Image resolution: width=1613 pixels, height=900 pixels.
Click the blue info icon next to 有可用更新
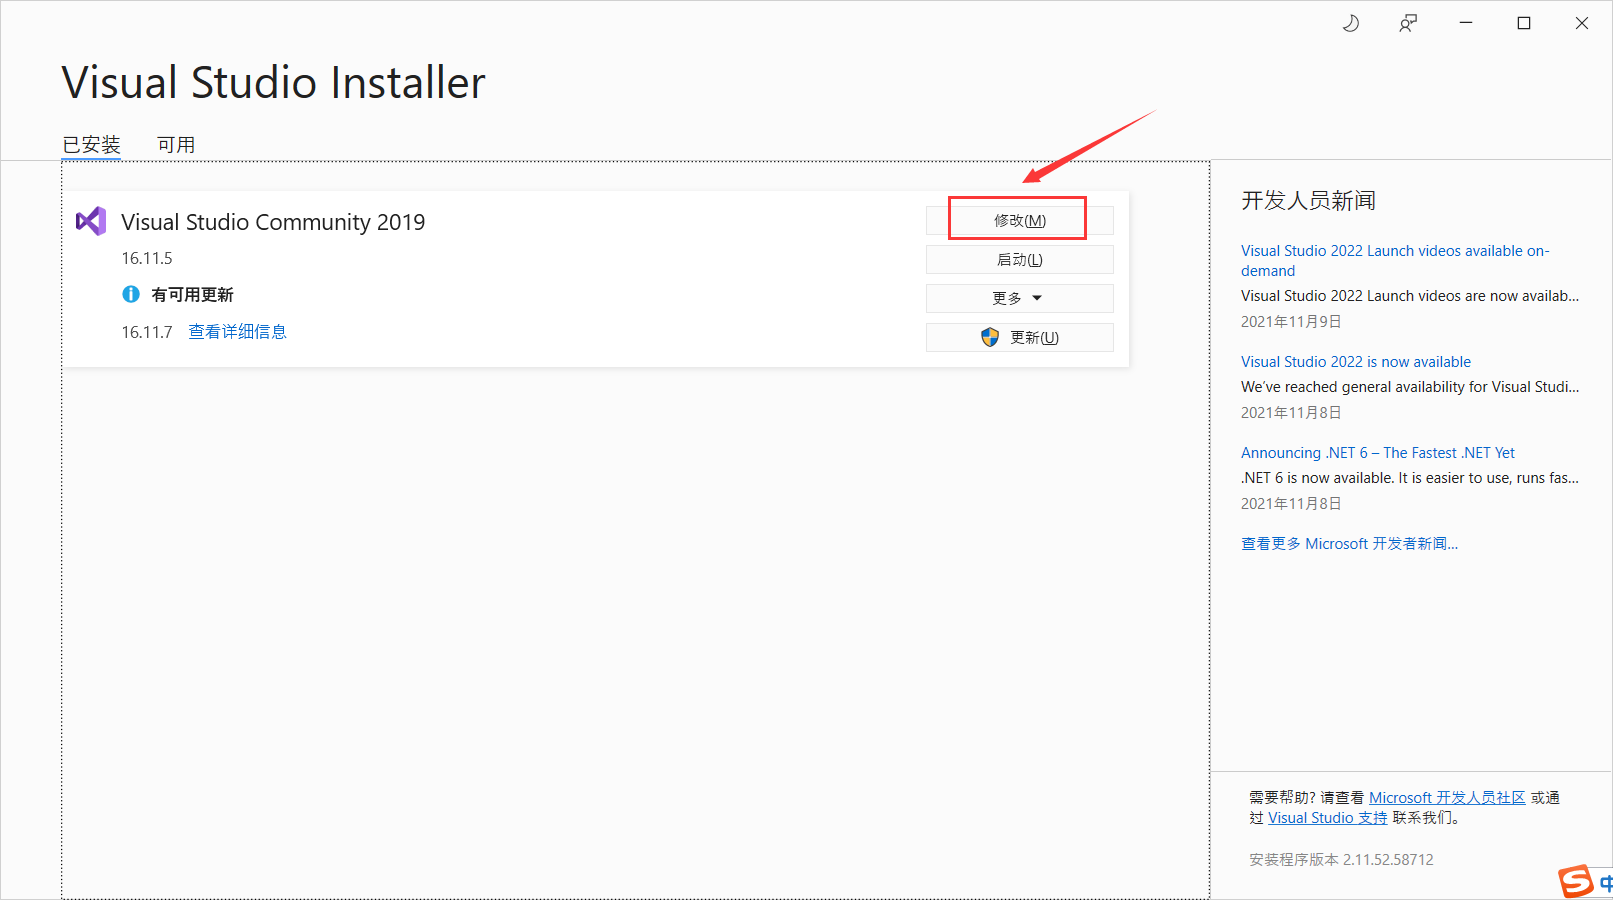[x=131, y=294]
